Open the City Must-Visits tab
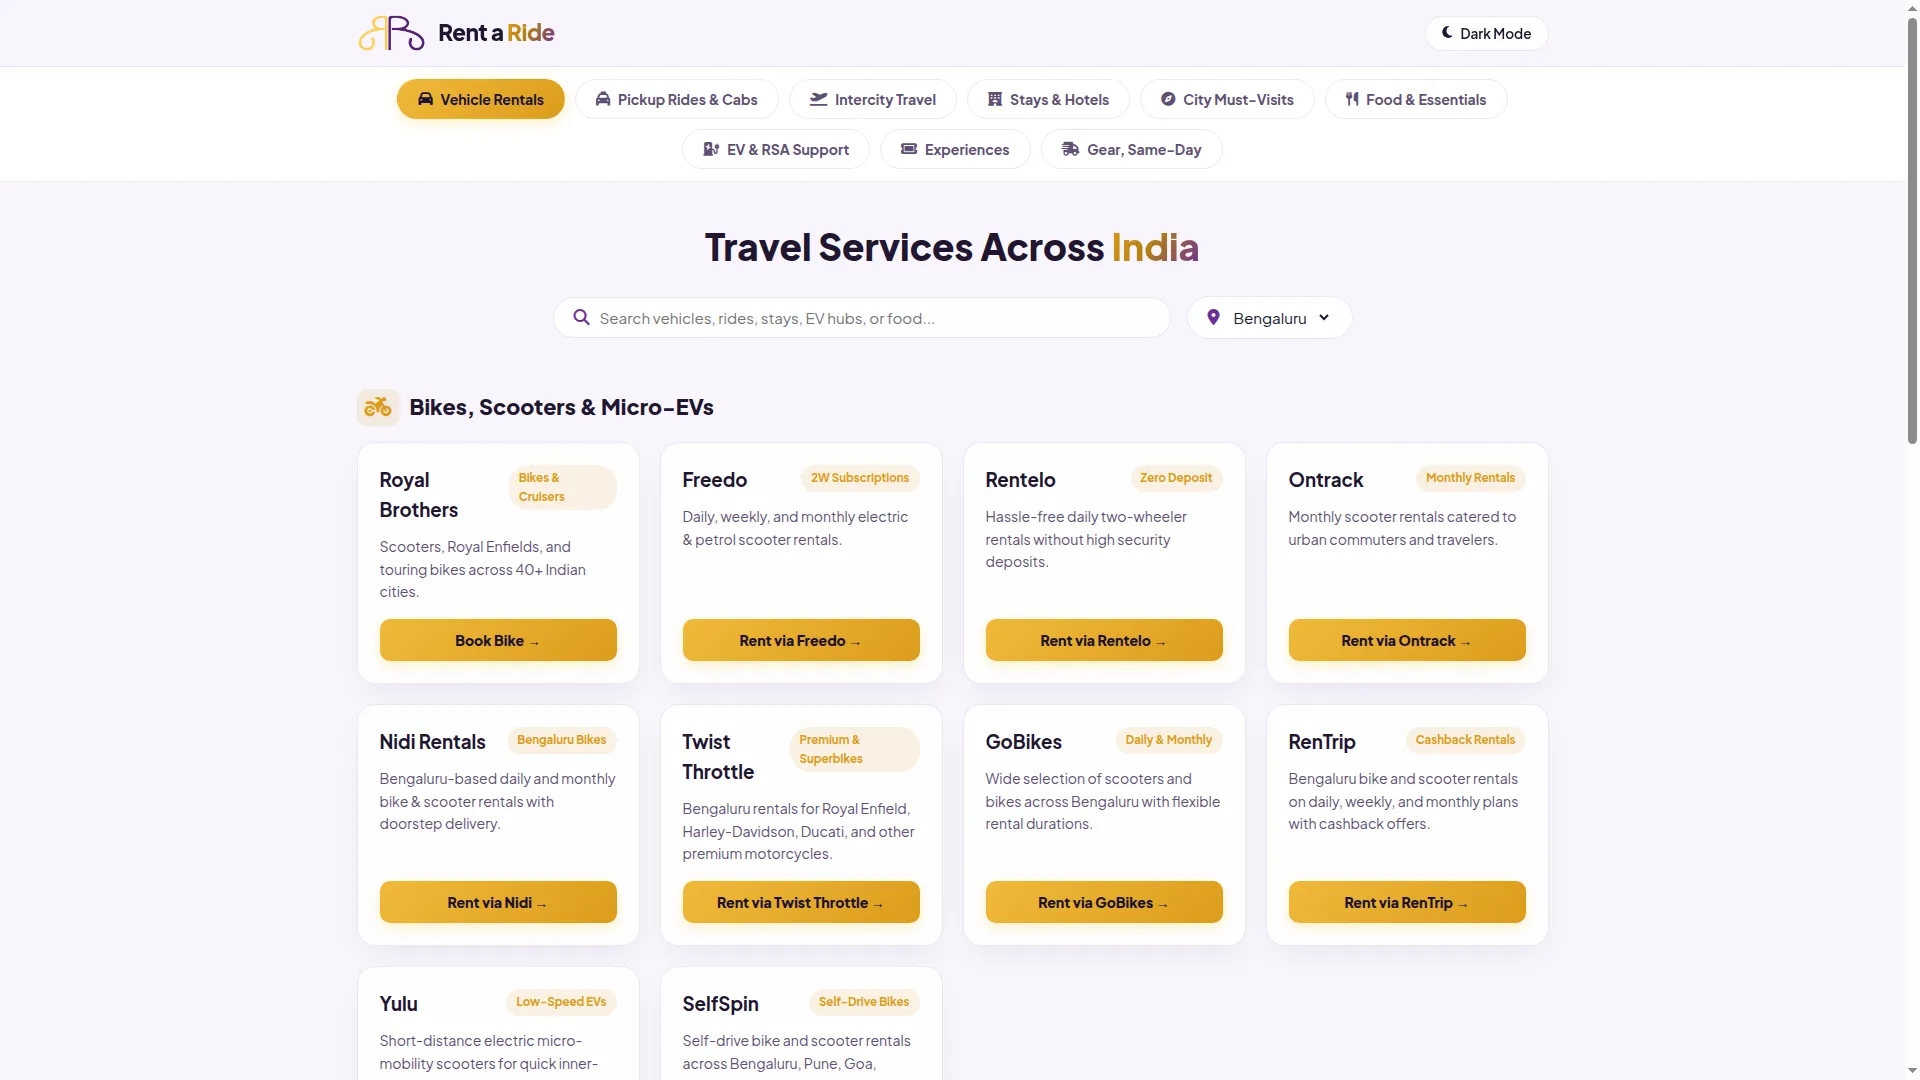The image size is (1920, 1080). pyautogui.click(x=1227, y=99)
